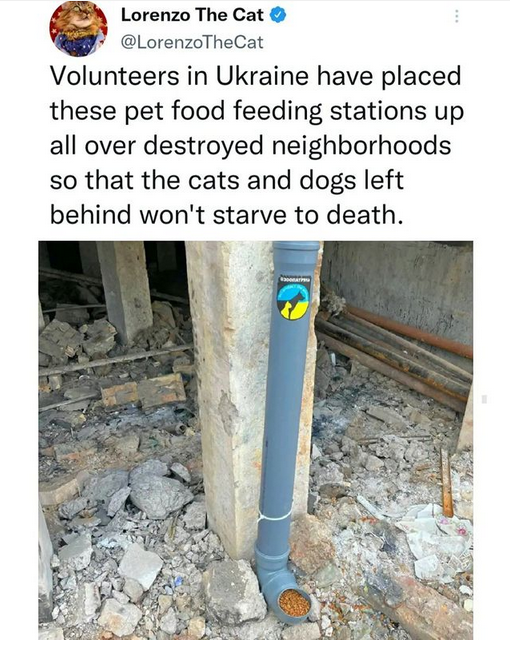
Task: Open the attached feeding station photo
Action: [x=255, y=440]
